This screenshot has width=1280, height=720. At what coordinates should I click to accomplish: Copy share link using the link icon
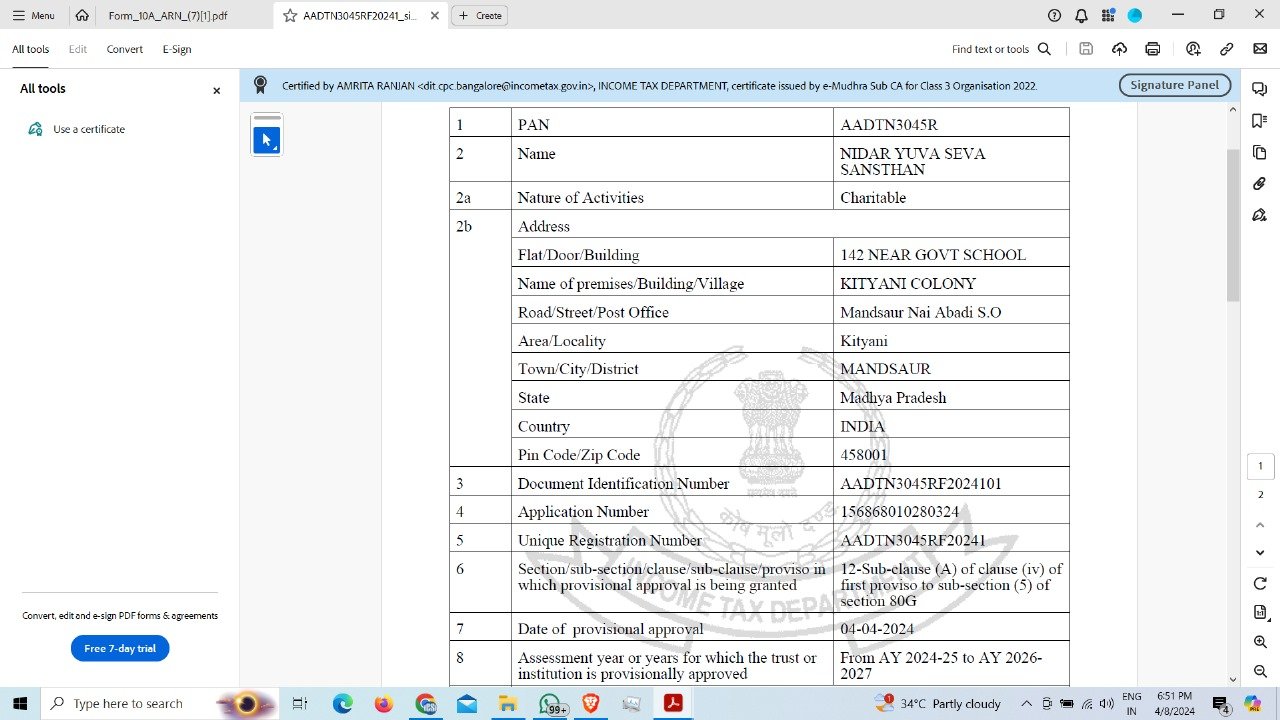click(1226, 49)
